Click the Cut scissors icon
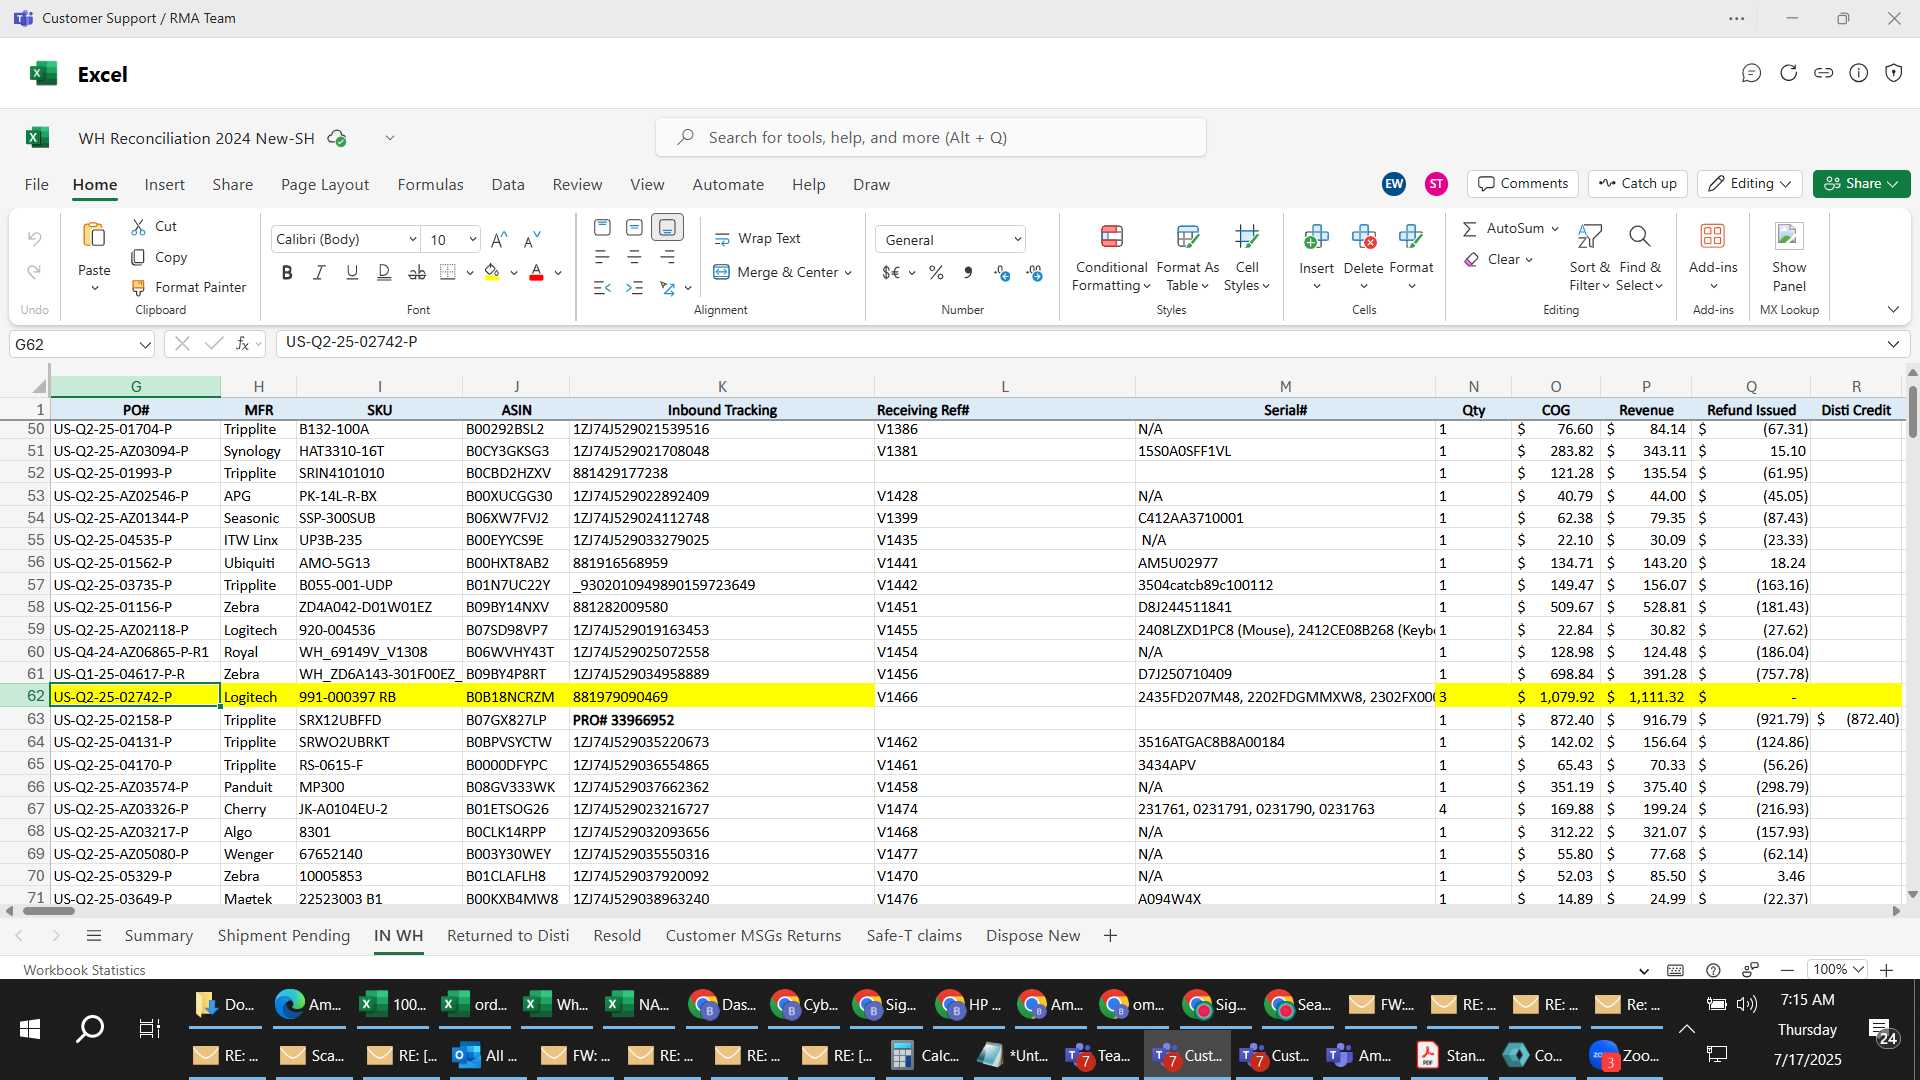Image resolution: width=1920 pixels, height=1080 pixels. (139, 227)
